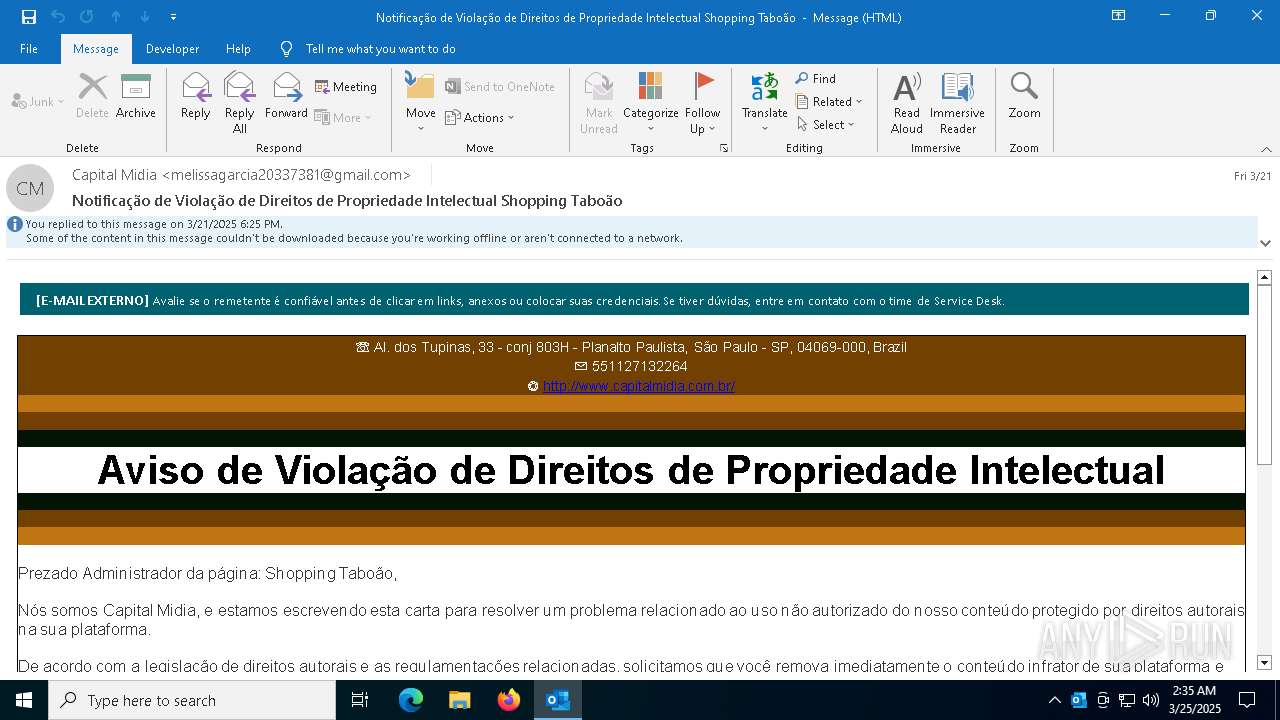
Task: Open the capitalmidia.com.br link
Action: pyautogui.click(x=639, y=386)
